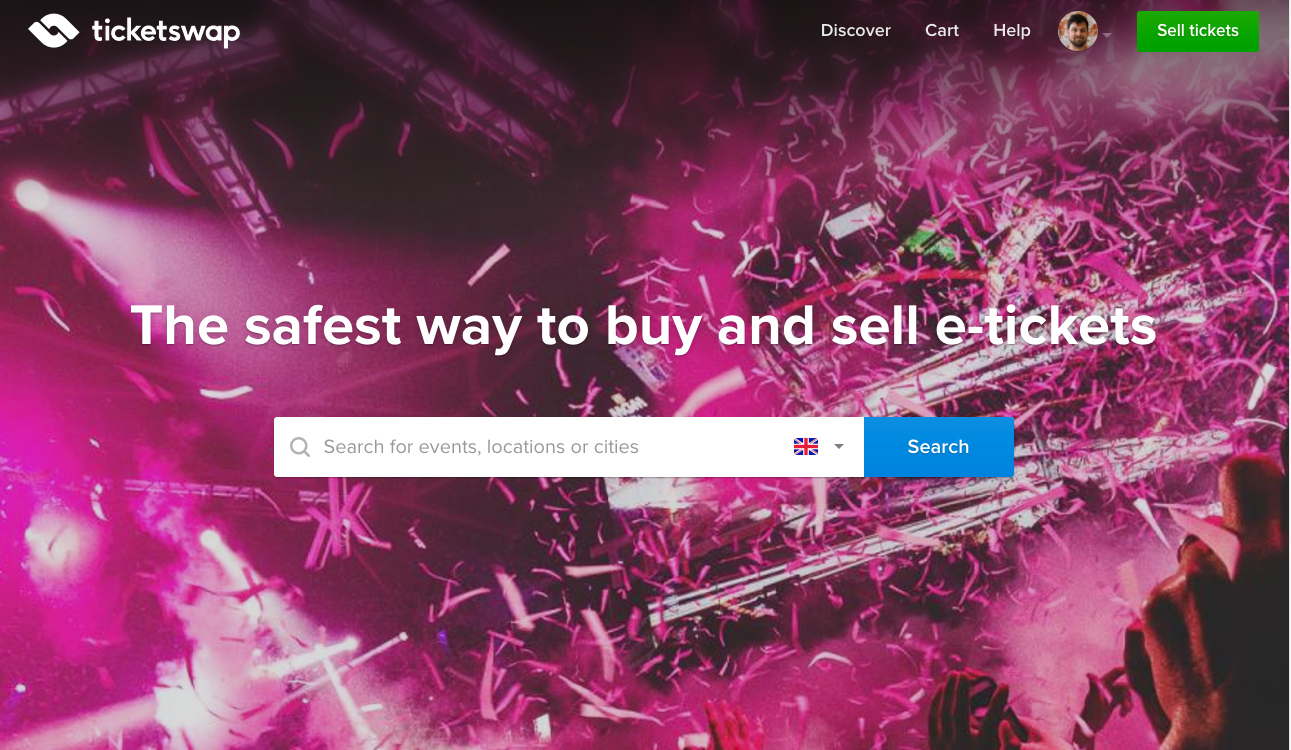The image size is (1291, 750).
Task: Click the TicketSwap swirl logo icon
Action: (x=53, y=31)
